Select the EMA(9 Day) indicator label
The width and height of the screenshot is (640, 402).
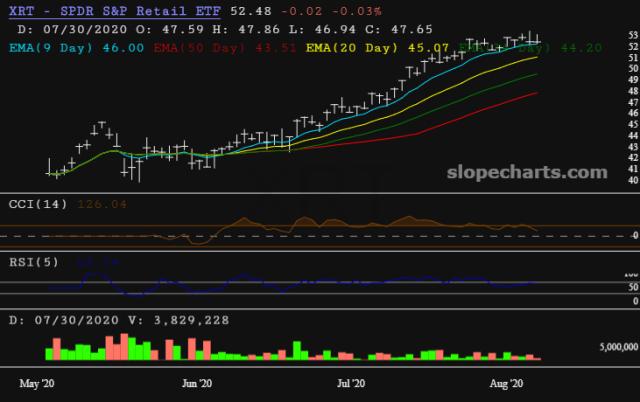[x=46, y=46]
